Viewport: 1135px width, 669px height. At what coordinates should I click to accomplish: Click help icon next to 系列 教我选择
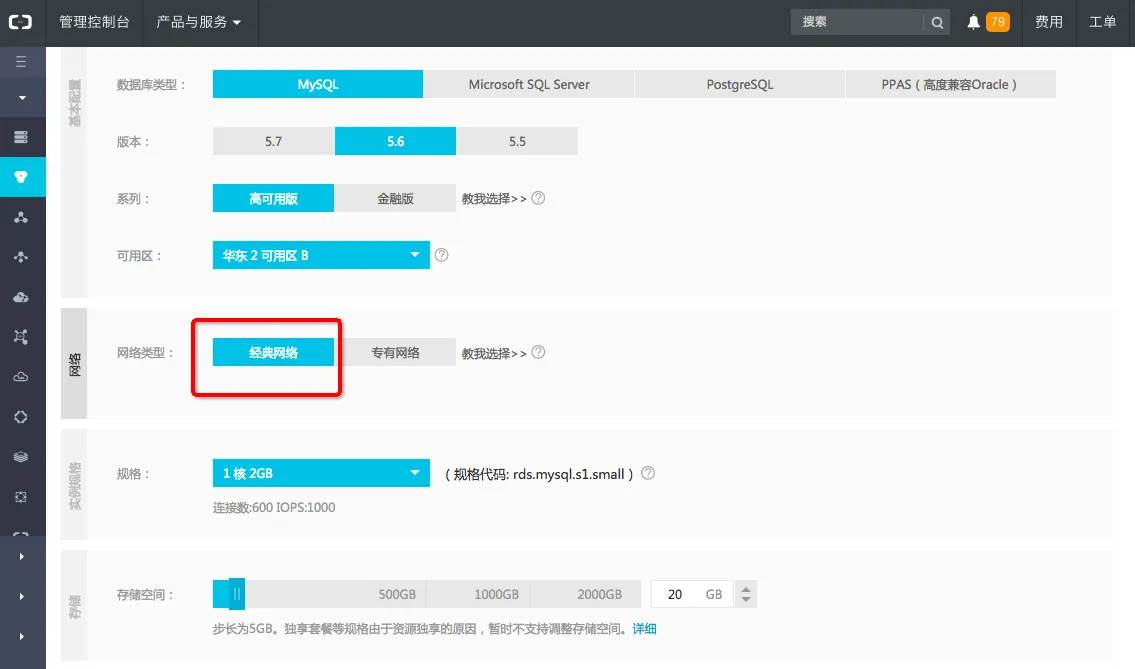click(x=538, y=198)
